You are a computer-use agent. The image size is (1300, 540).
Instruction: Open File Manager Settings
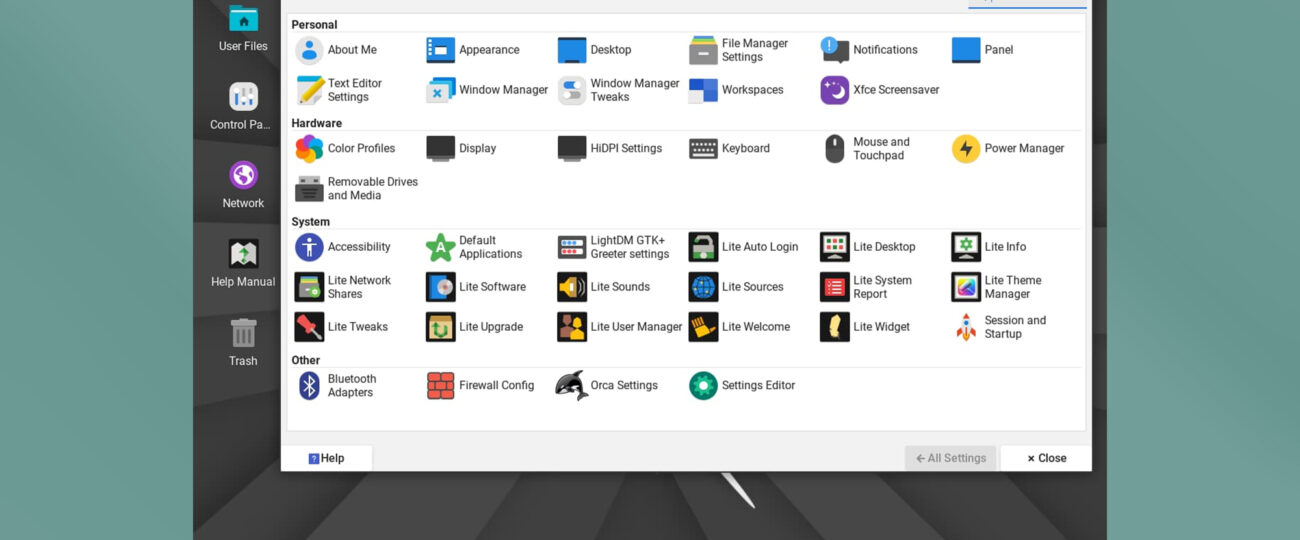(739, 50)
